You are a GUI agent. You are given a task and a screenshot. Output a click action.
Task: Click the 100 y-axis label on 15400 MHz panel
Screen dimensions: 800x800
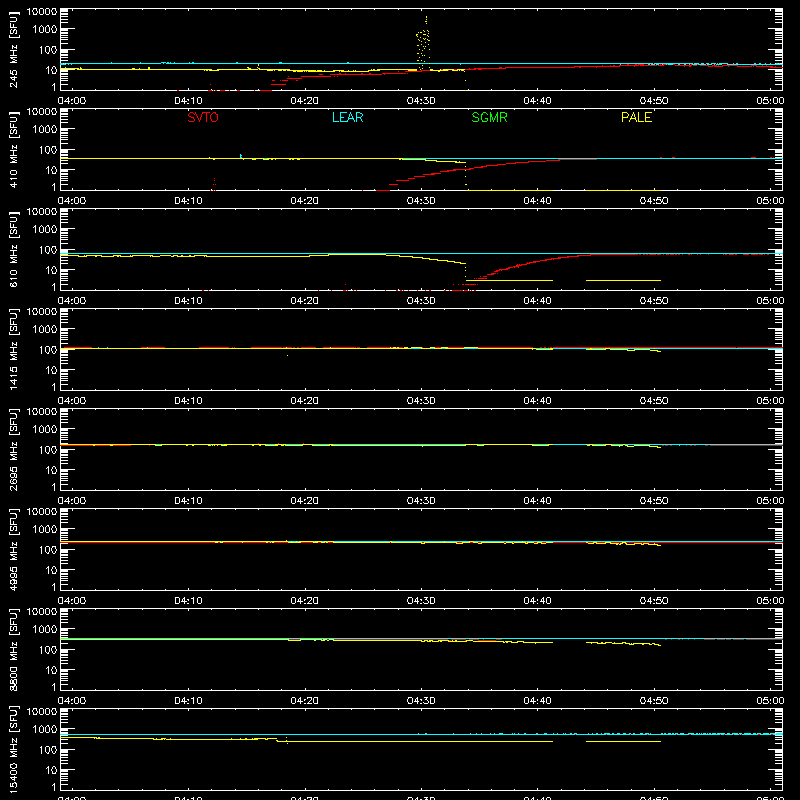tap(47, 750)
